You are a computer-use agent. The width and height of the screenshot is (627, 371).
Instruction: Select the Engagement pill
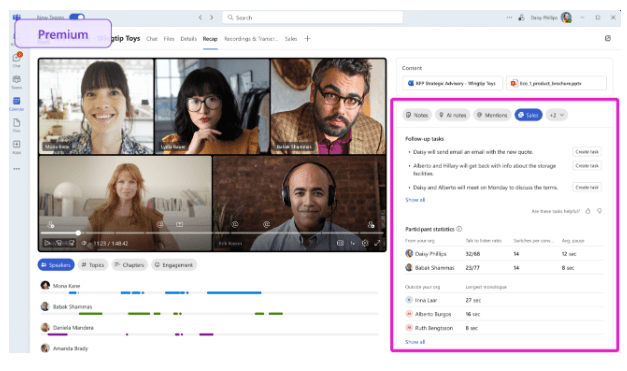pyautogui.click(x=174, y=265)
